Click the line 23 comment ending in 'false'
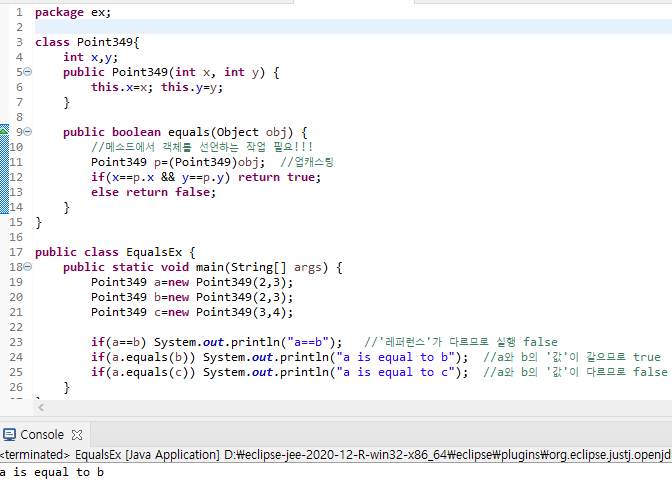 [461, 342]
